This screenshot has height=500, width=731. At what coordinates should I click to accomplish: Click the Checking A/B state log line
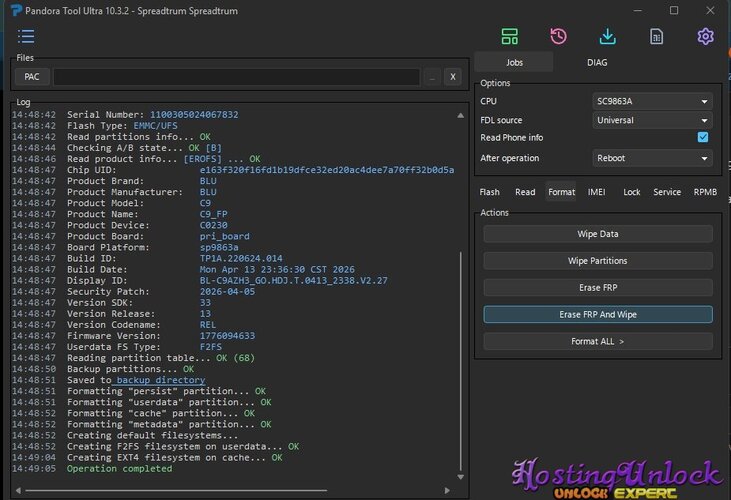(144, 148)
